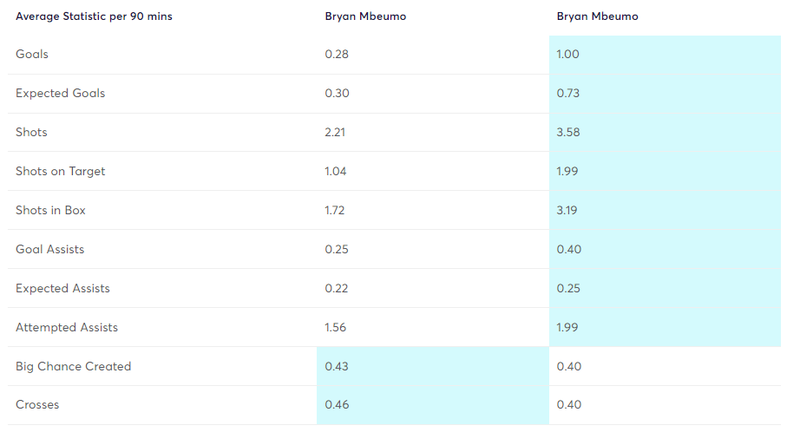Click the 'Average Statistic per 90 mins' header
The height and width of the screenshot is (432, 800).
point(94,16)
